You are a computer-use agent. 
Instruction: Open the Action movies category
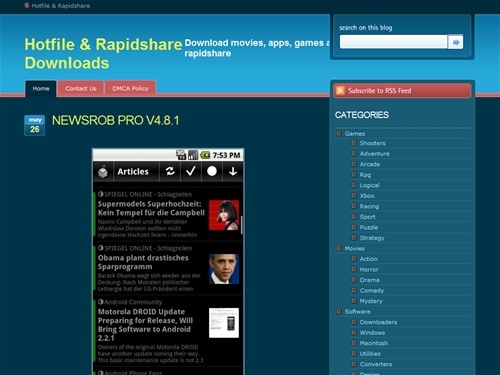[x=369, y=259]
